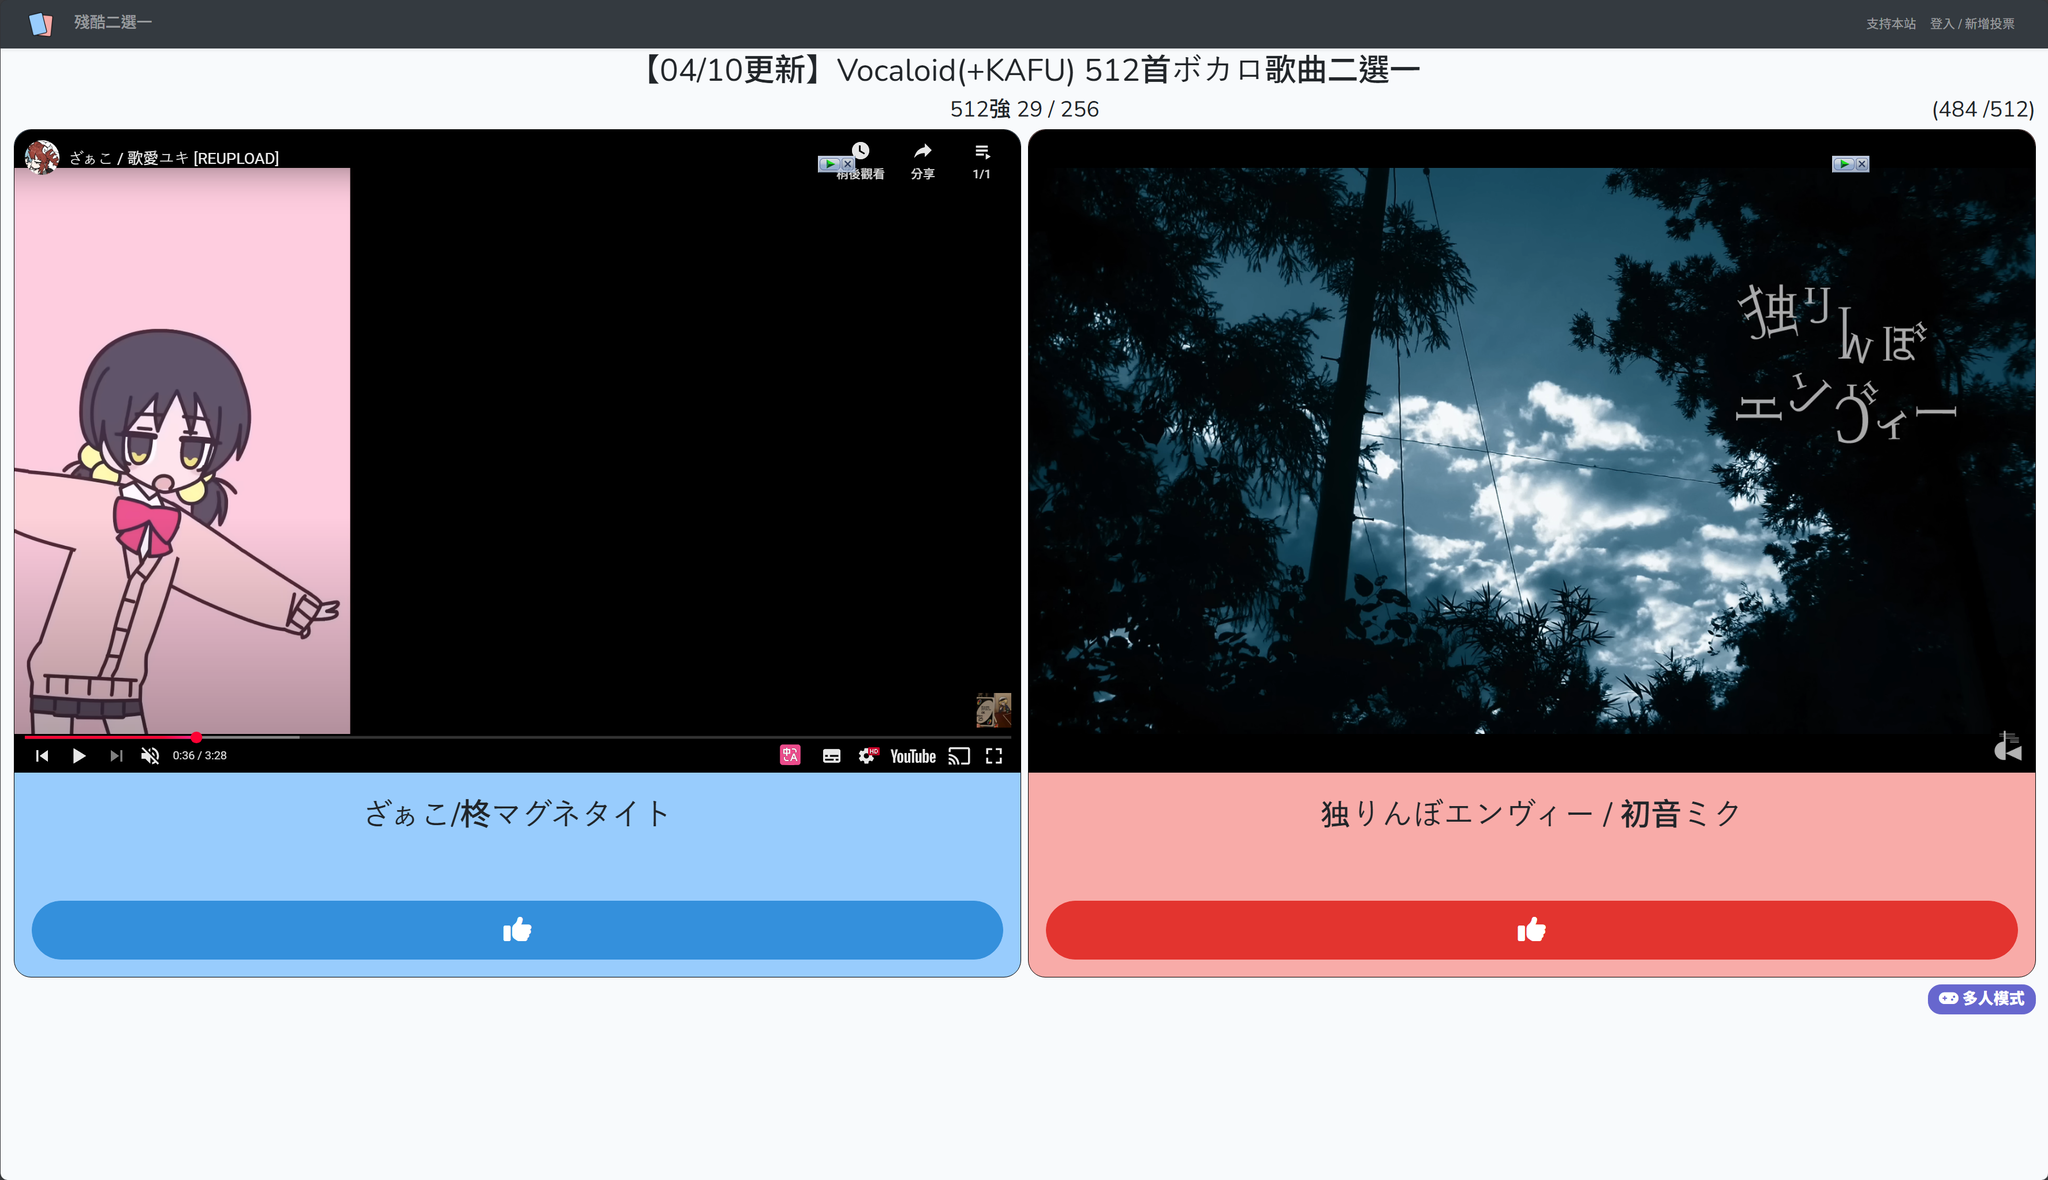This screenshot has width=2048, height=1180.
Task: Click the video progress bar scrubber
Action: click(196, 737)
